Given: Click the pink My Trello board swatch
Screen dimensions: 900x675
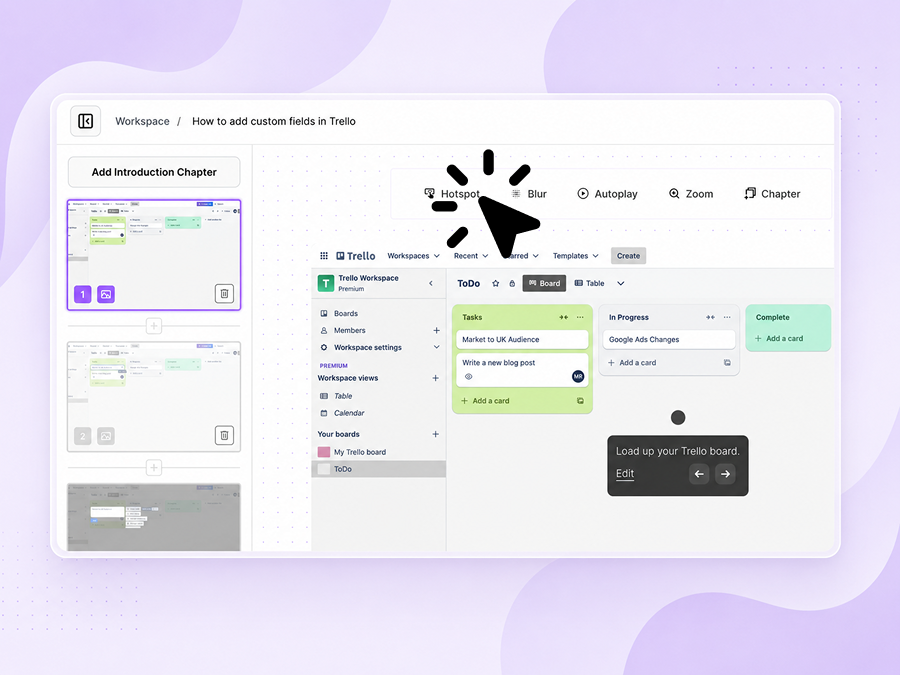Looking at the screenshot, I should (324, 452).
